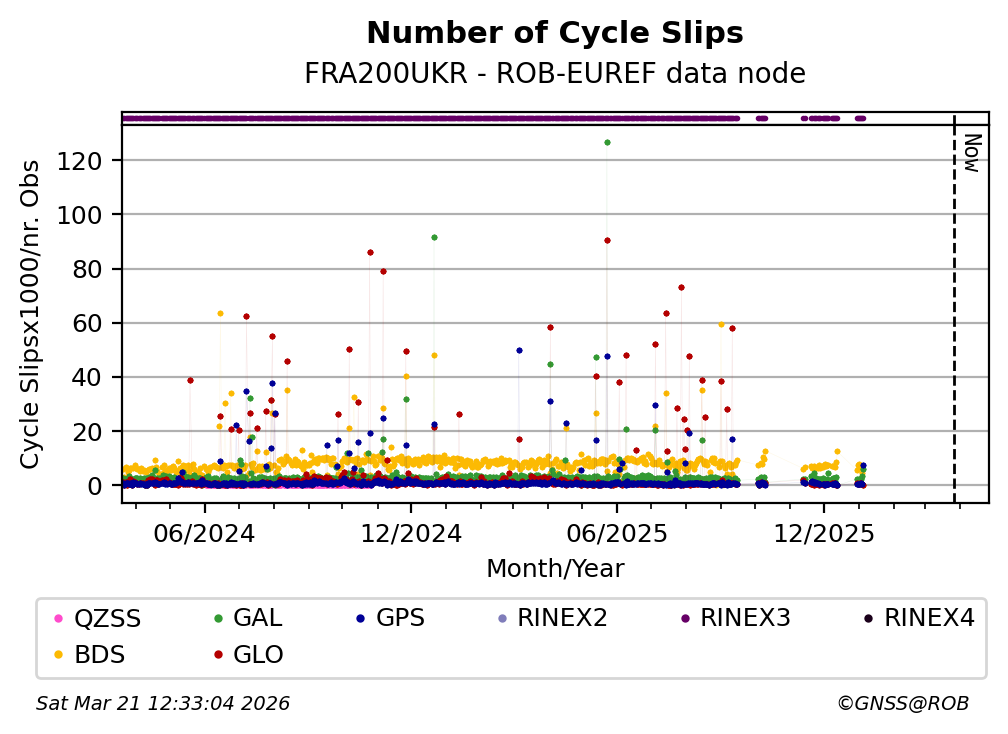The height and width of the screenshot is (734, 1008).
Task: Click the "Number of Cycle Slips" chart title
Action: (555, 33)
